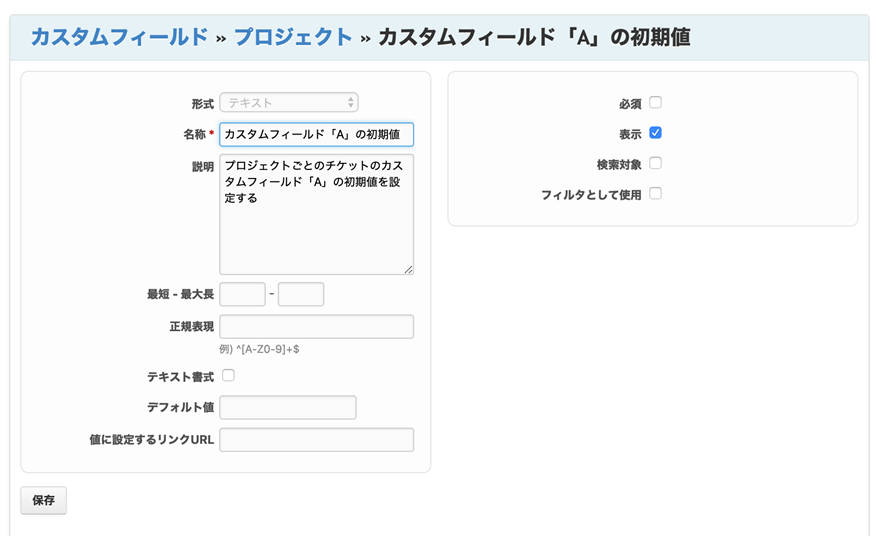Image resolution: width=876 pixels, height=536 pixels.
Task: Click the maximum length input box
Action: (x=301, y=294)
